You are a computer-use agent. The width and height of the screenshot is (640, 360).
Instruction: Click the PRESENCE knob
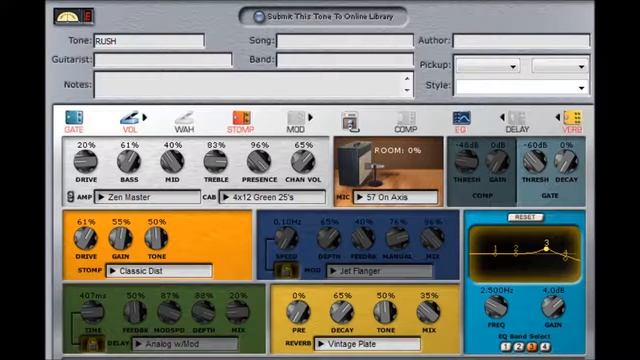click(259, 162)
